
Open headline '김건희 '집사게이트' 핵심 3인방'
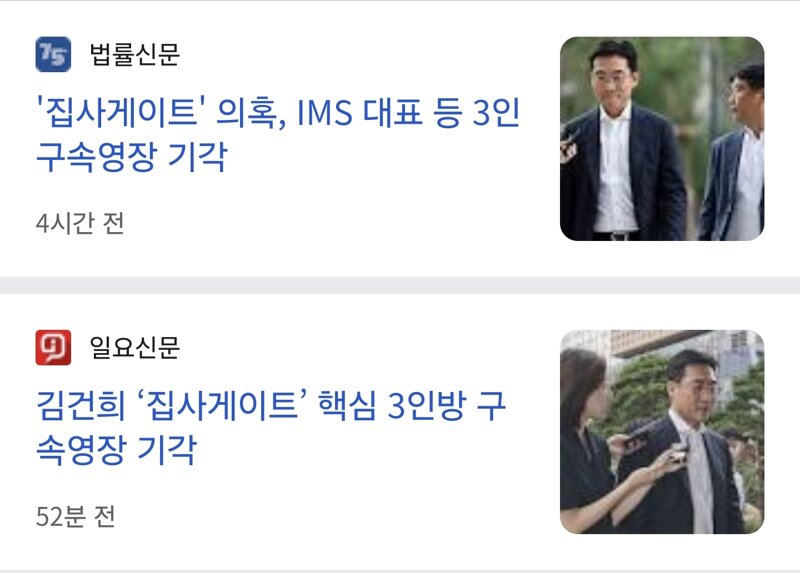point(251,406)
